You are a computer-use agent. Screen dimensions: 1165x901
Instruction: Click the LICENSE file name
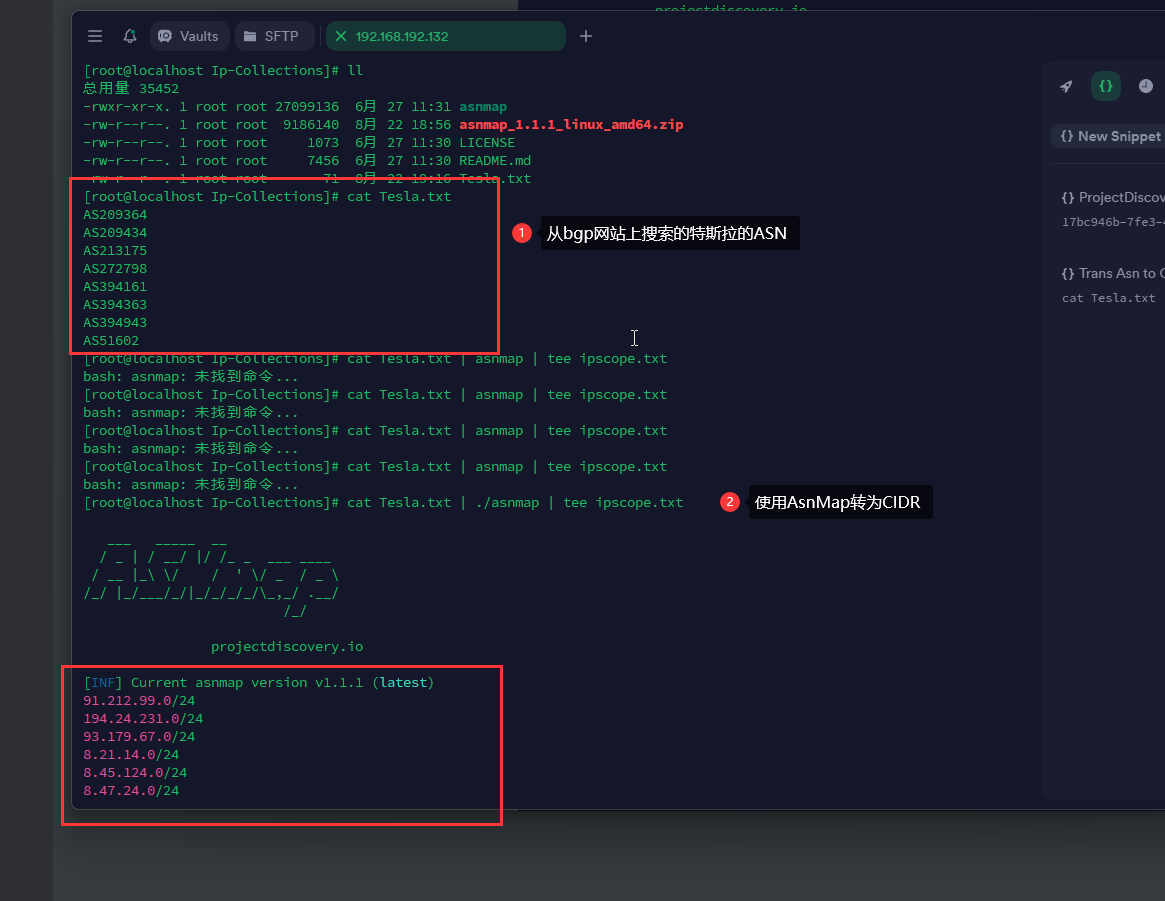tap(487, 143)
